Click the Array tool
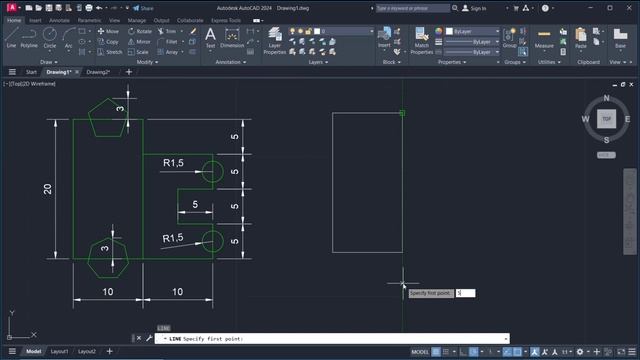 coord(168,52)
